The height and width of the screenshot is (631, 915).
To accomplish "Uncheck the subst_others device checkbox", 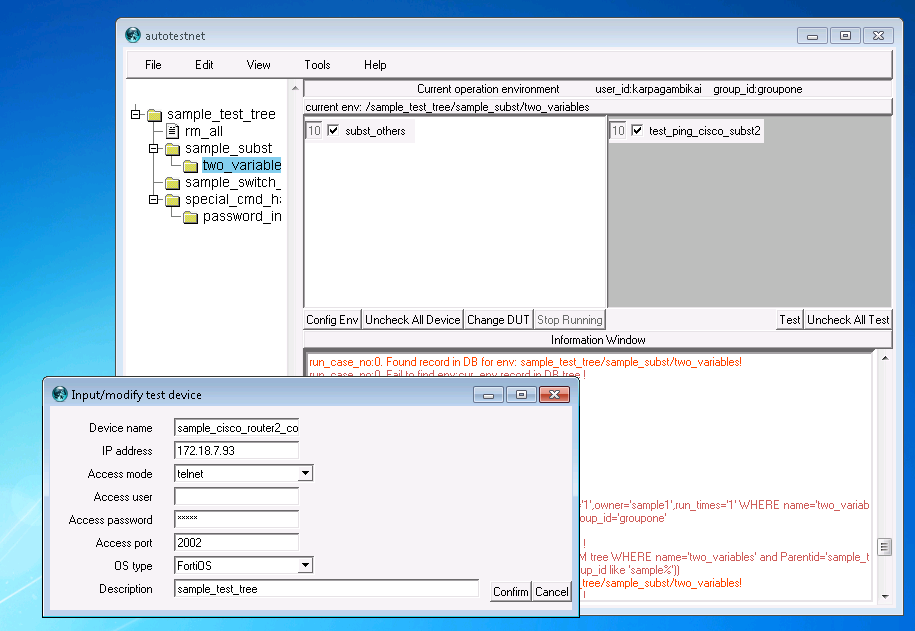I will [334, 131].
